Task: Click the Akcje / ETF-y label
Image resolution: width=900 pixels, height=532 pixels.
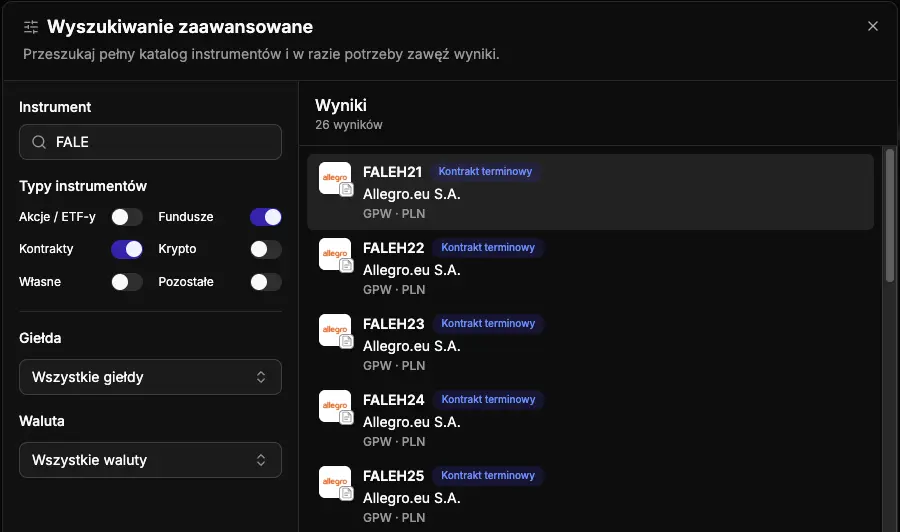Action: pos(57,217)
